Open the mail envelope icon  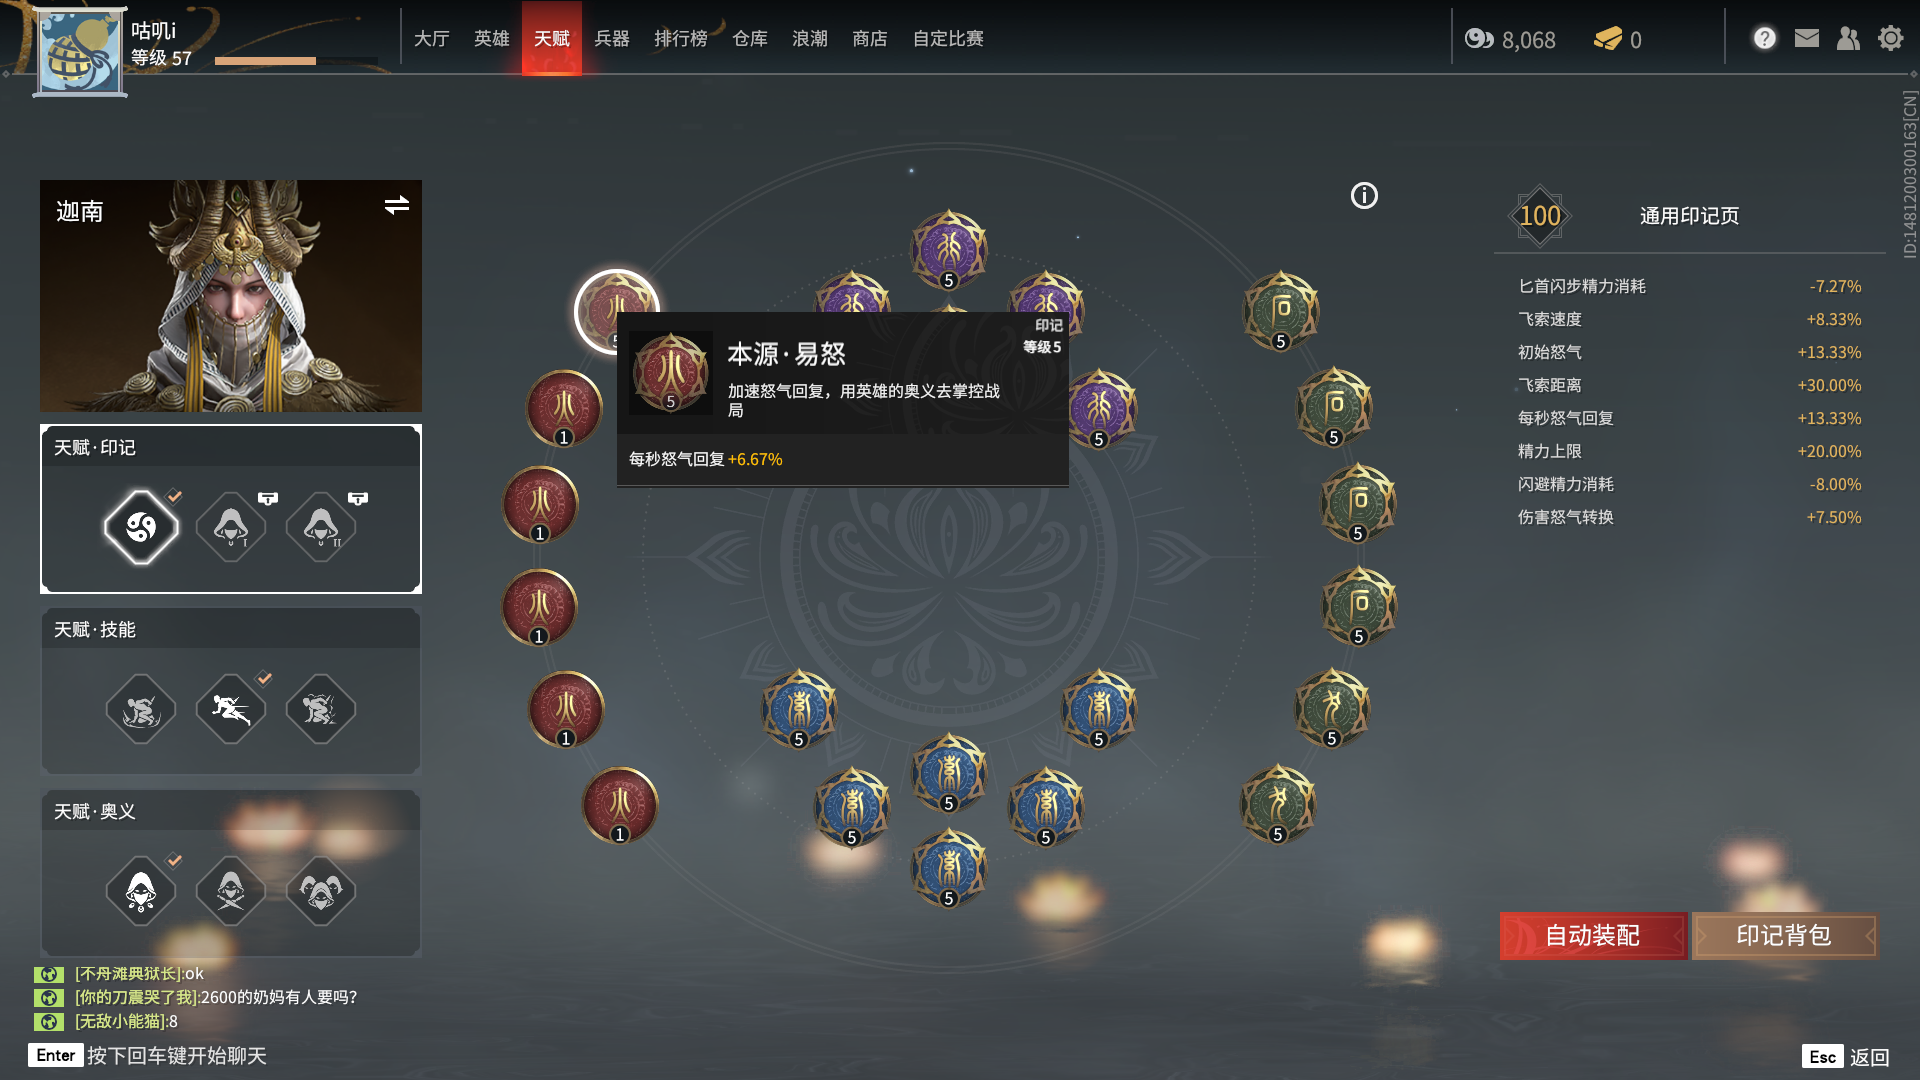(x=1806, y=39)
